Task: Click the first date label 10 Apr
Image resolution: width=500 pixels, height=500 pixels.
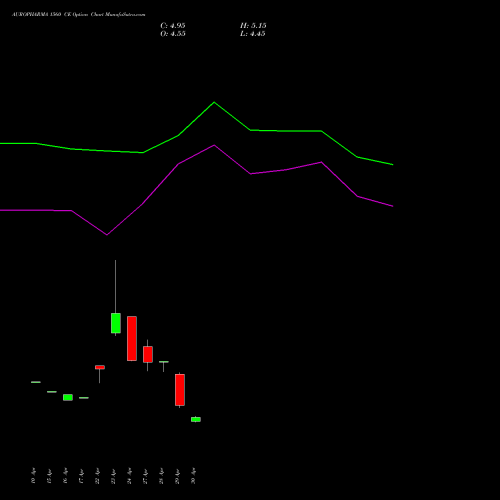Action: coord(33,476)
